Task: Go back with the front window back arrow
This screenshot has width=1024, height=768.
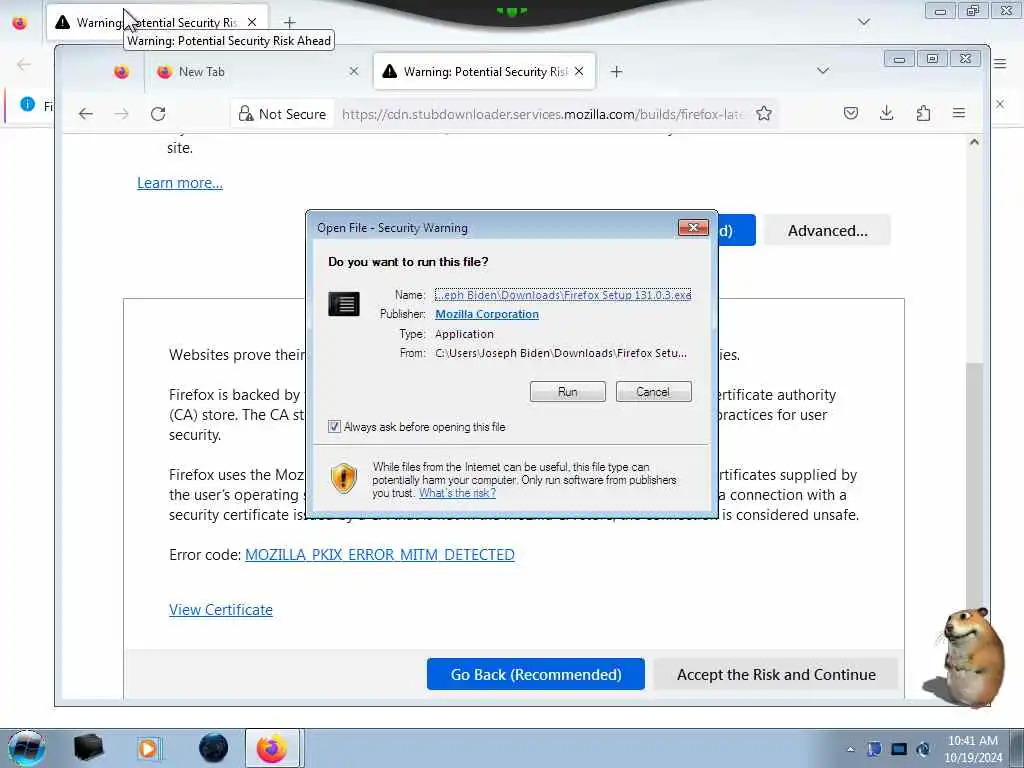Action: tap(86, 114)
